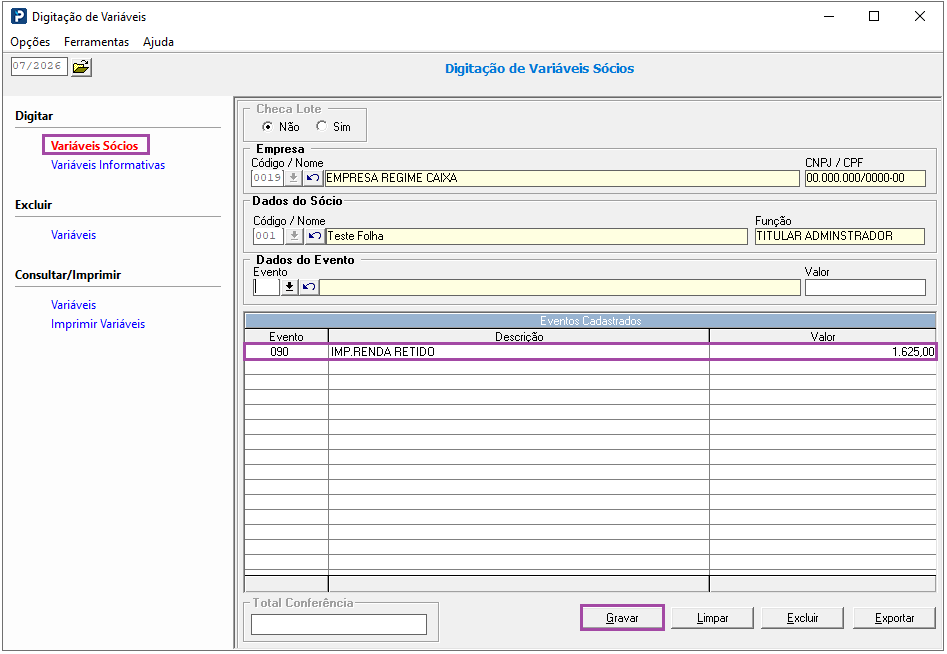947x654 pixels.
Task: Open the Variáveis link under Excluir
Action: pyautogui.click(x=74, y=235)
